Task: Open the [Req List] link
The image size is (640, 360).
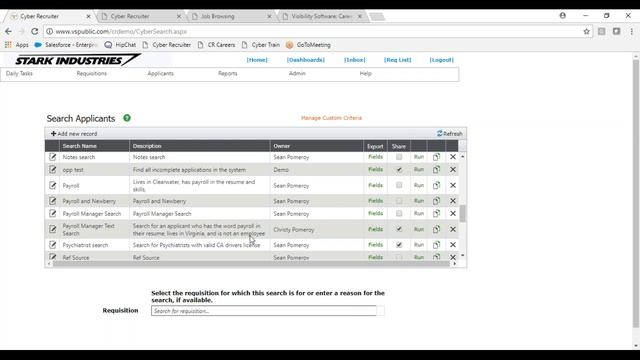Action: 398,60
